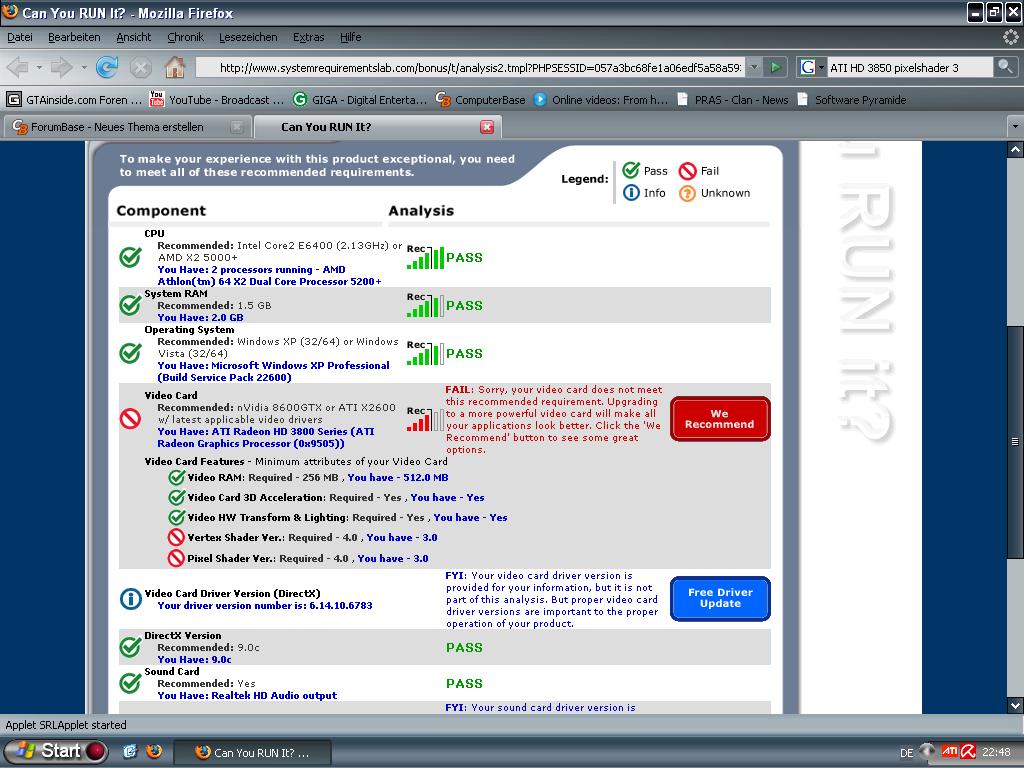Launch Firefox from quick launch
Screen dimensions: 1024x768
tap(154, 752)
